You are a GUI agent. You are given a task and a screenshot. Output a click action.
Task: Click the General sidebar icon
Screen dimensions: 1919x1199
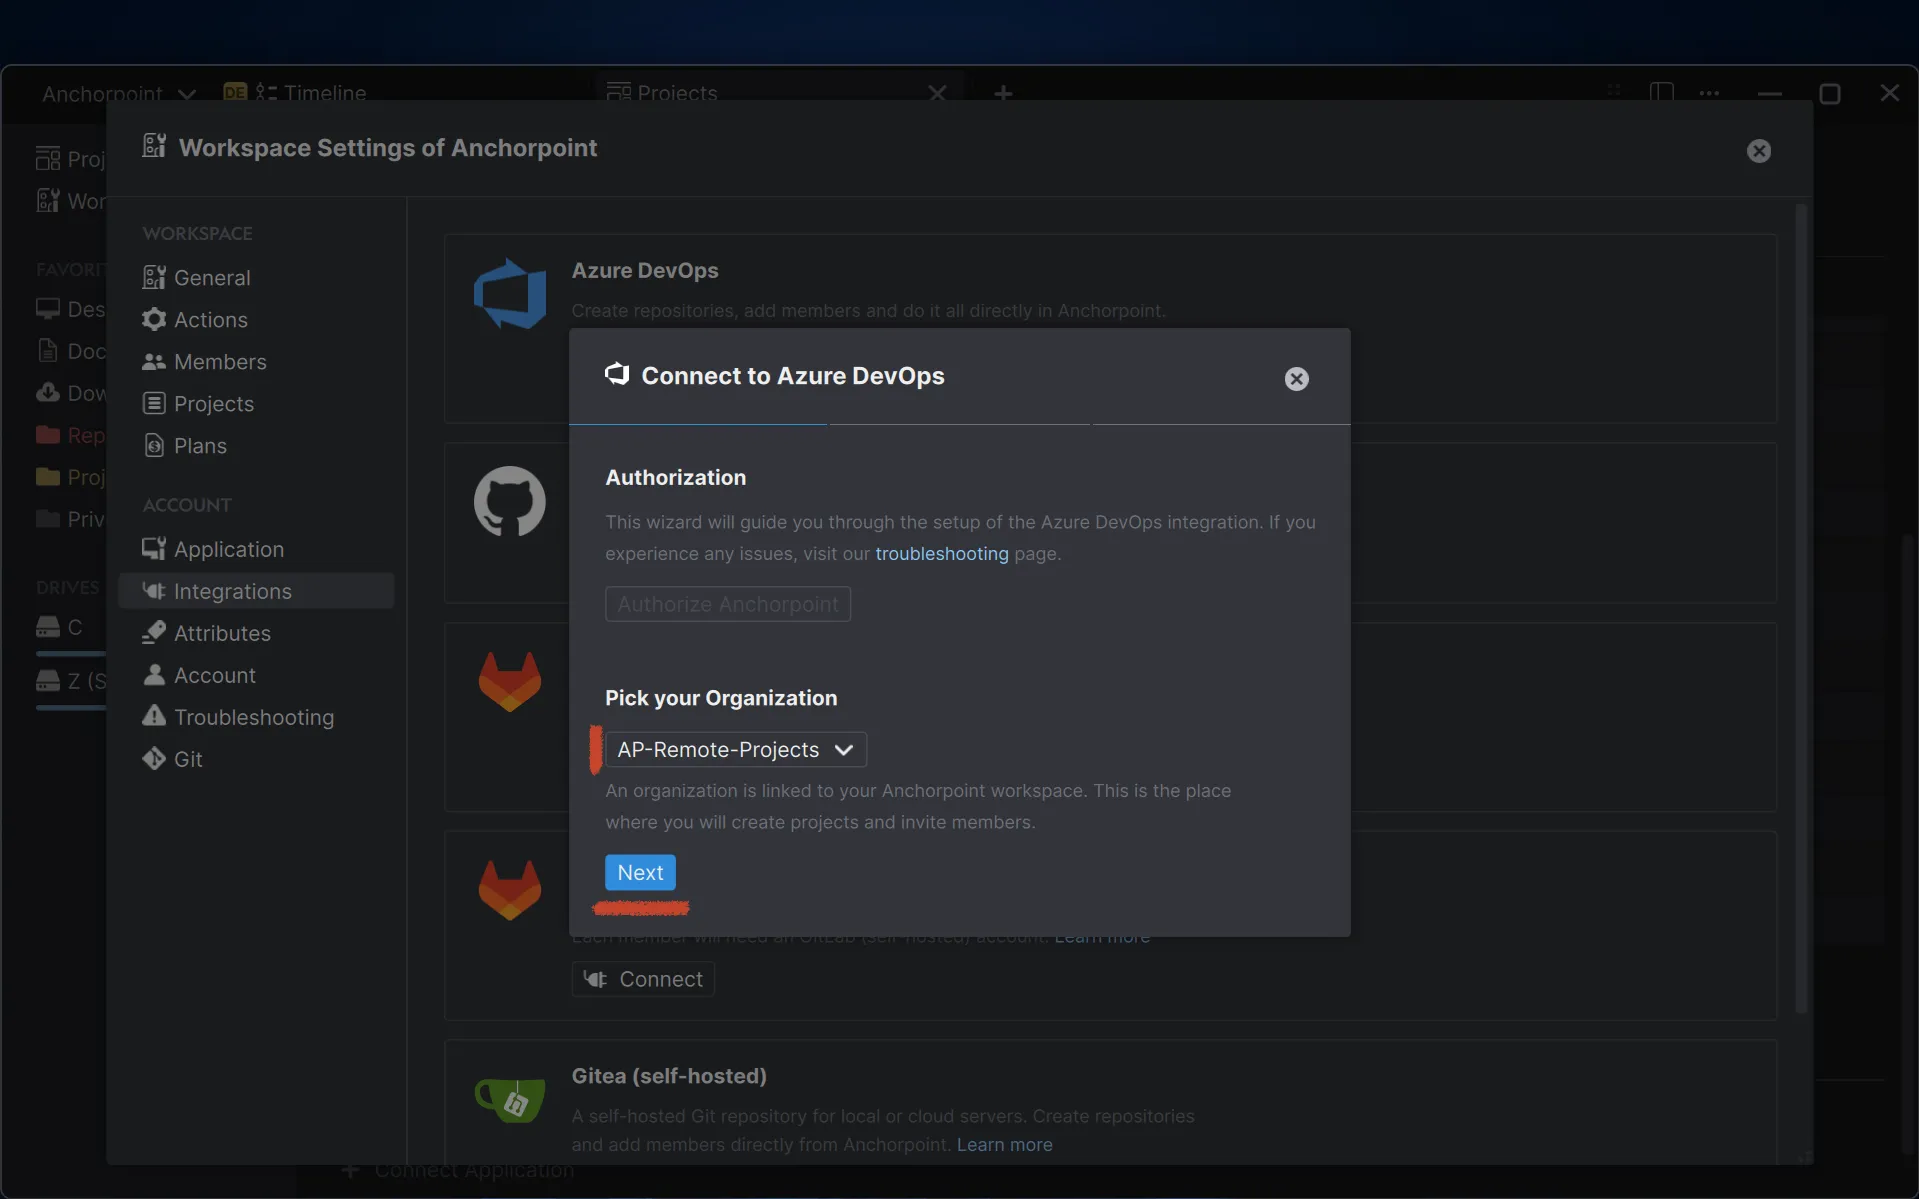coord(153,277)
